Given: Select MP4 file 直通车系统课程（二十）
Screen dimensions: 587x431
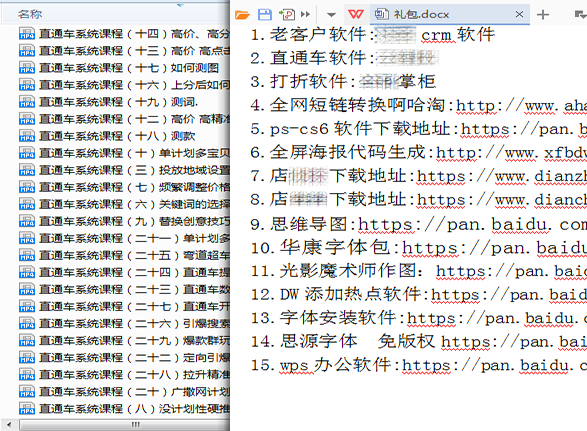Looking at the screenshot, I should 124,392.
